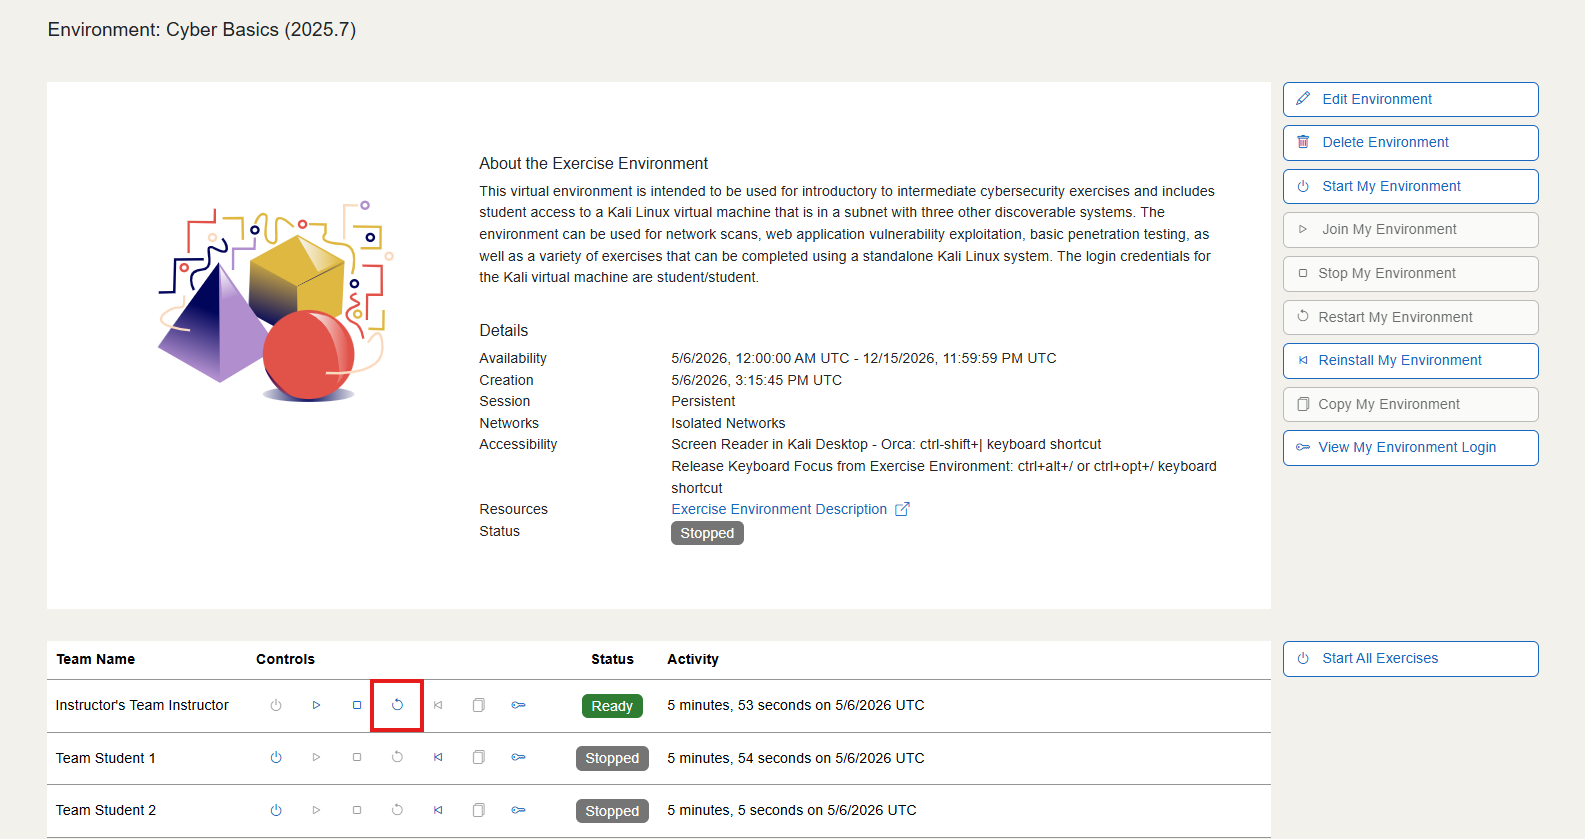Click the 'Screen Reader in Kali Desktop' accessibility line

click(886, 444)
